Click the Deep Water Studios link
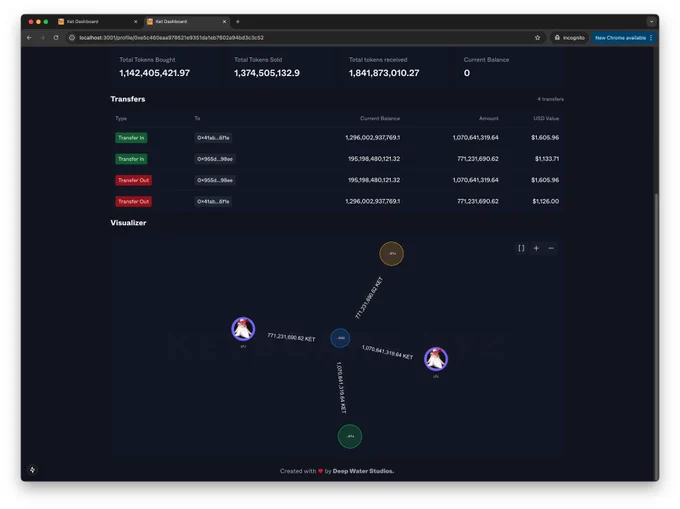 [x=363, y=471]
